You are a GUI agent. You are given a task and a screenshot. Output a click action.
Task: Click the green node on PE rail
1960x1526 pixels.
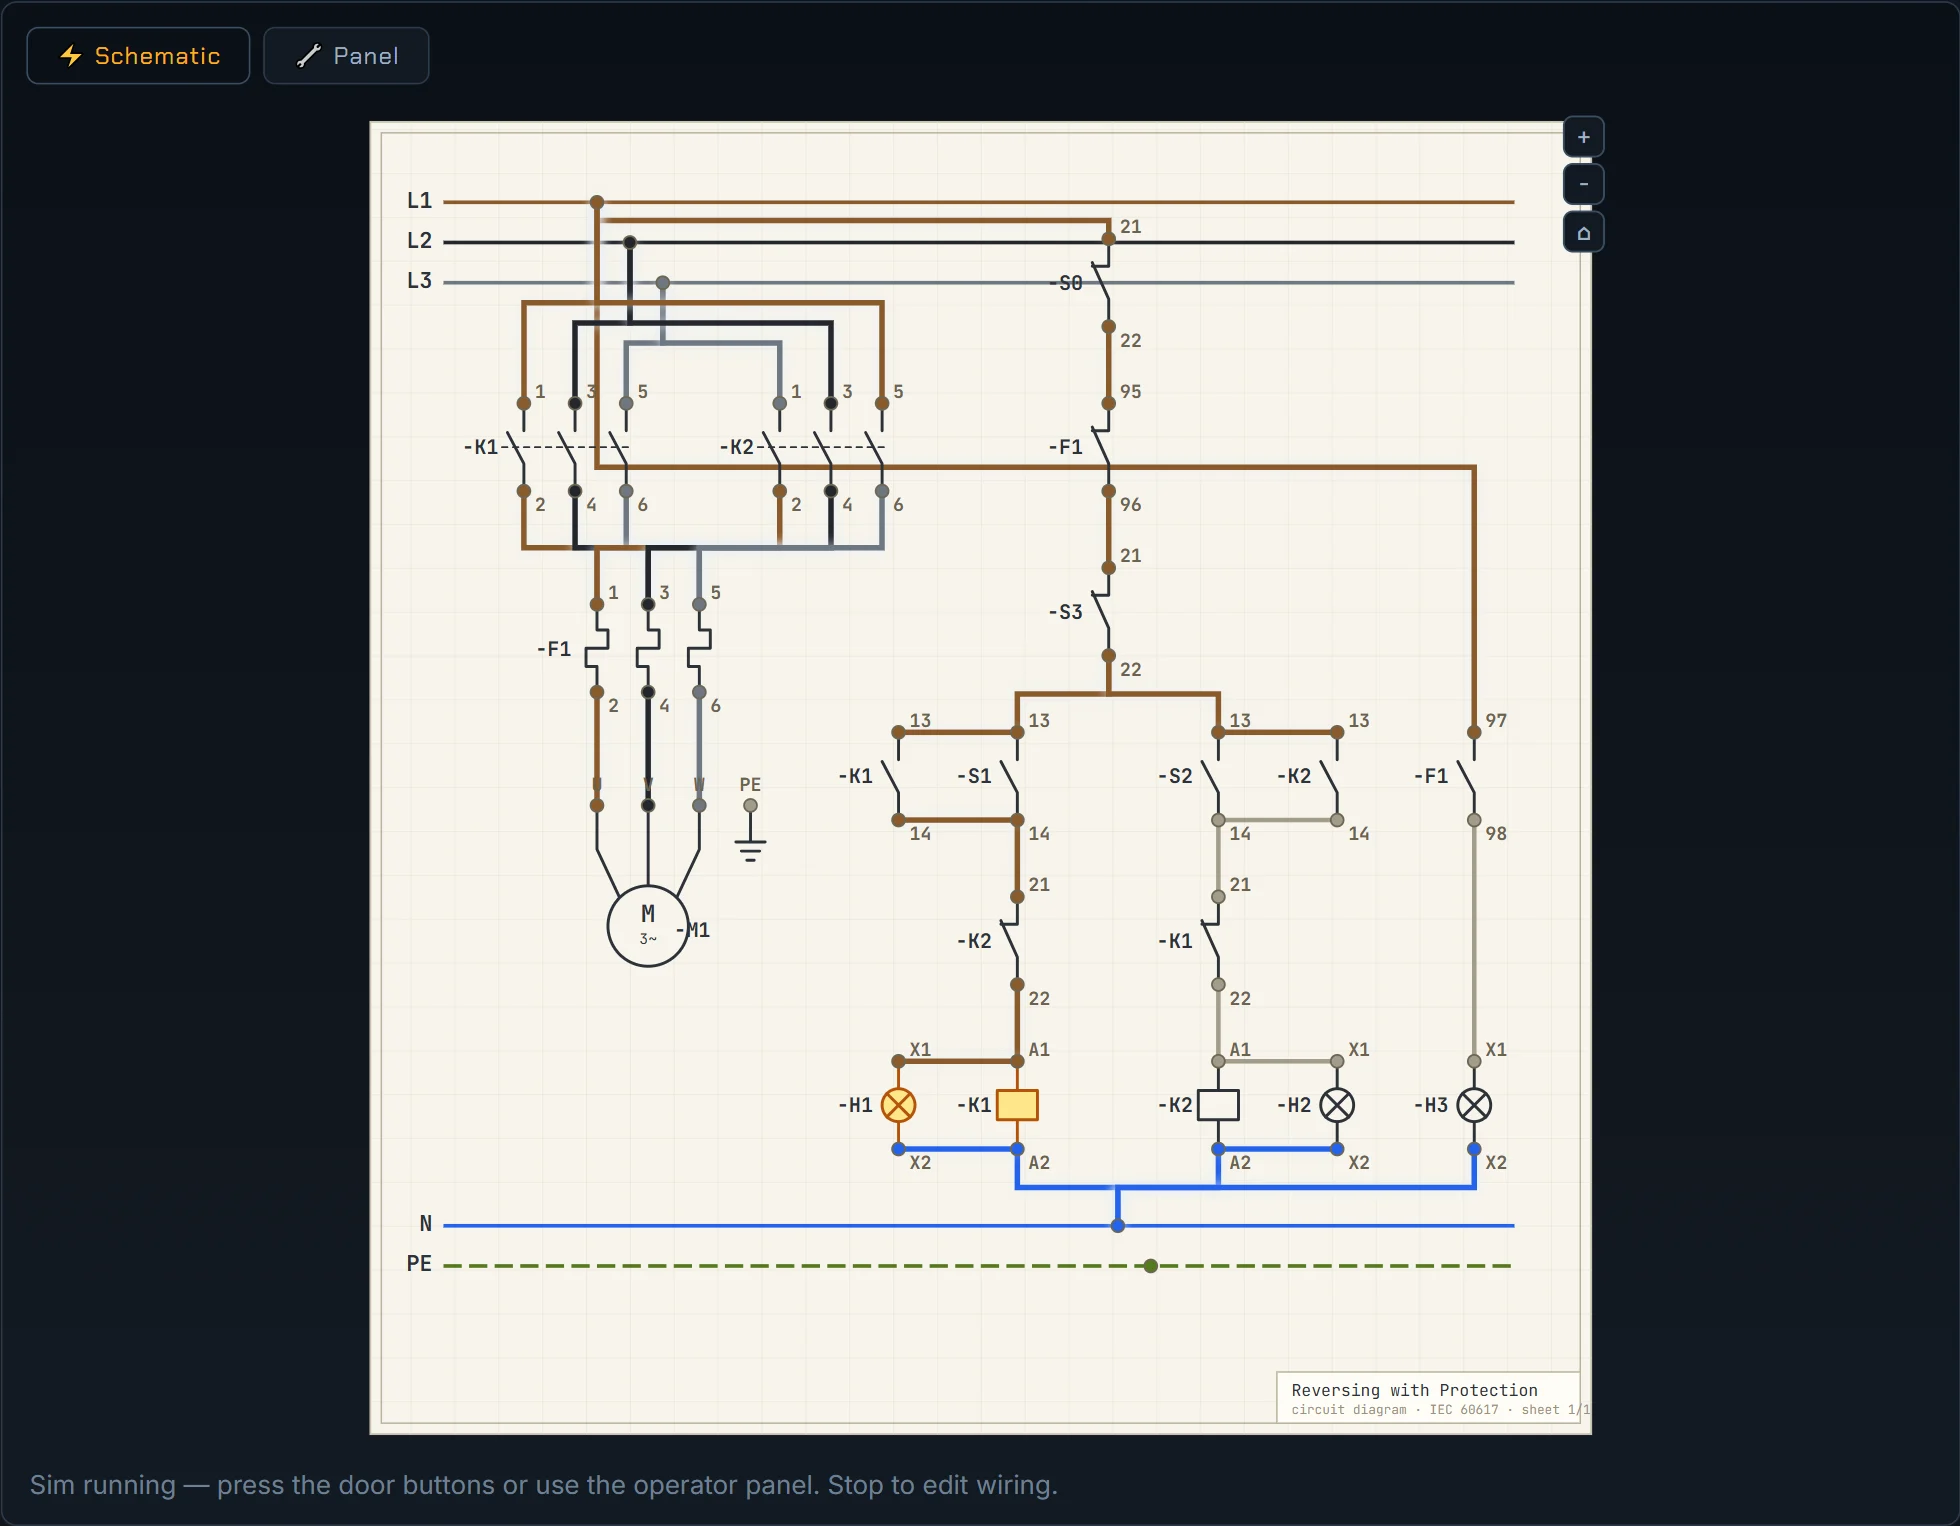1151,1266
